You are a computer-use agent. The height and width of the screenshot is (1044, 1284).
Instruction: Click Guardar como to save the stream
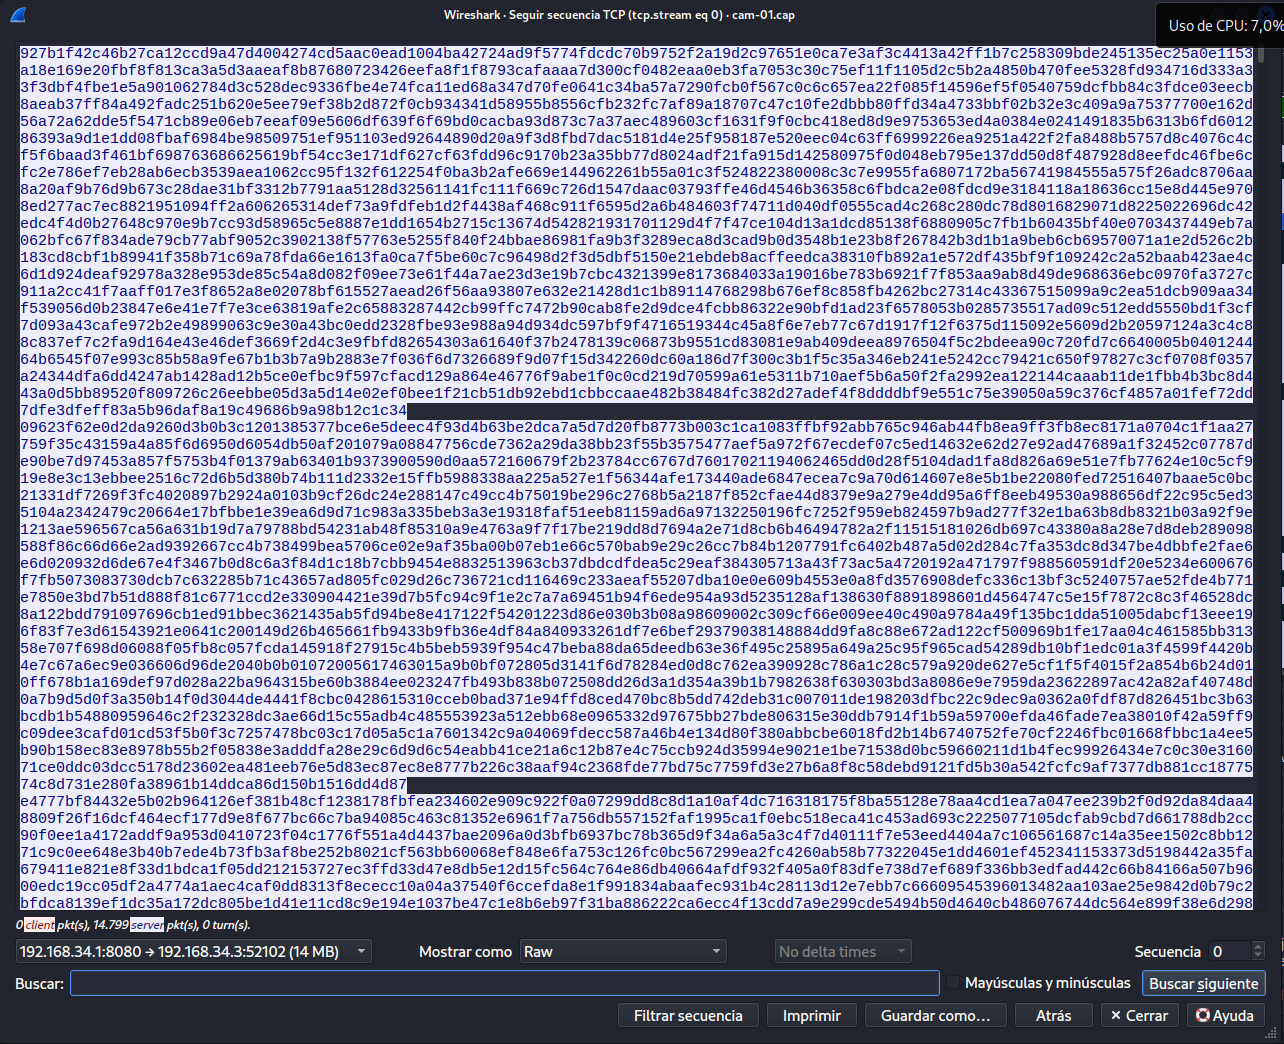click(x=935, y=1015)
